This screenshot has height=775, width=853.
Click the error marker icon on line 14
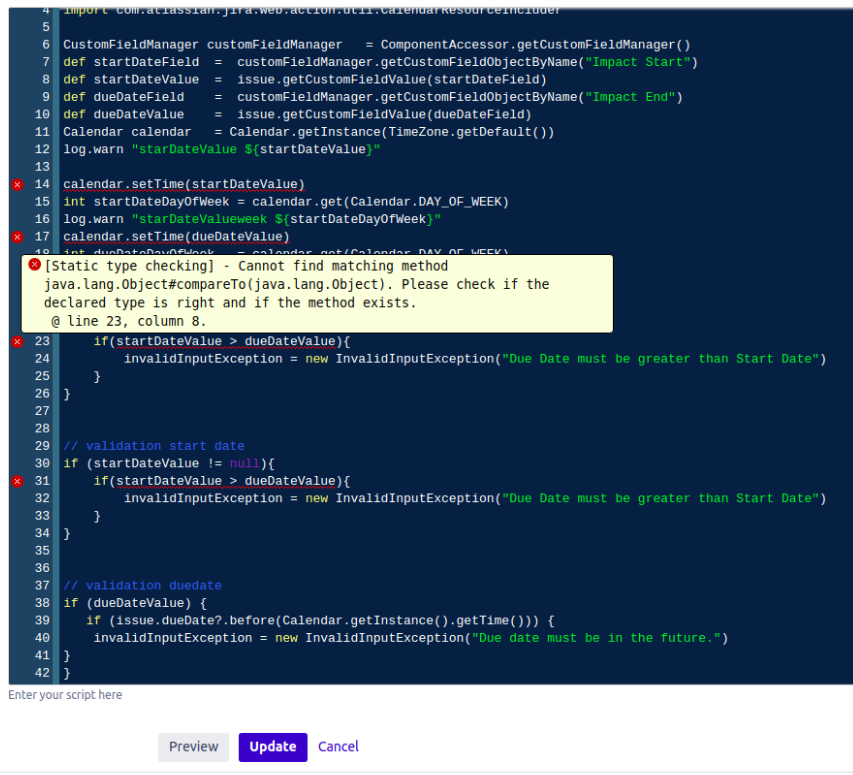pos(16,184)
